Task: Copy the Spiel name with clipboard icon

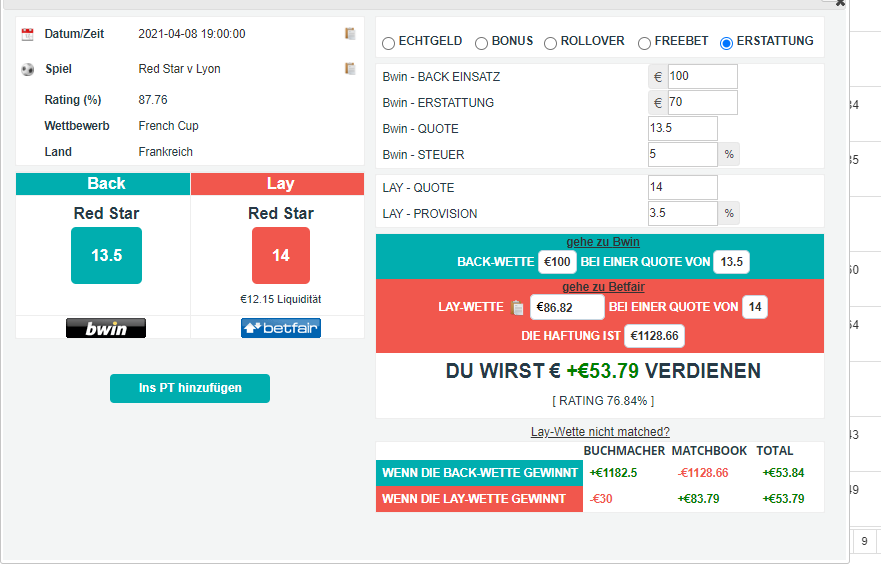Action: click(350, 69)
